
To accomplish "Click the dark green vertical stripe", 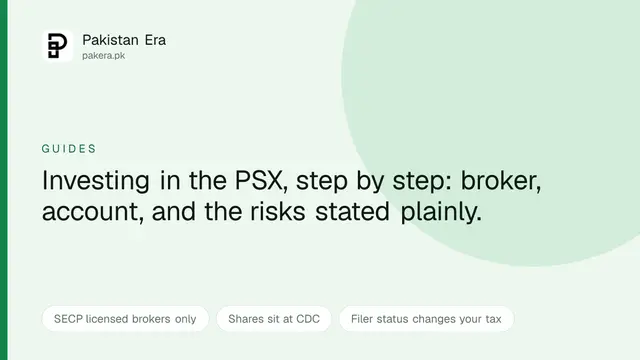I will 4,180.
